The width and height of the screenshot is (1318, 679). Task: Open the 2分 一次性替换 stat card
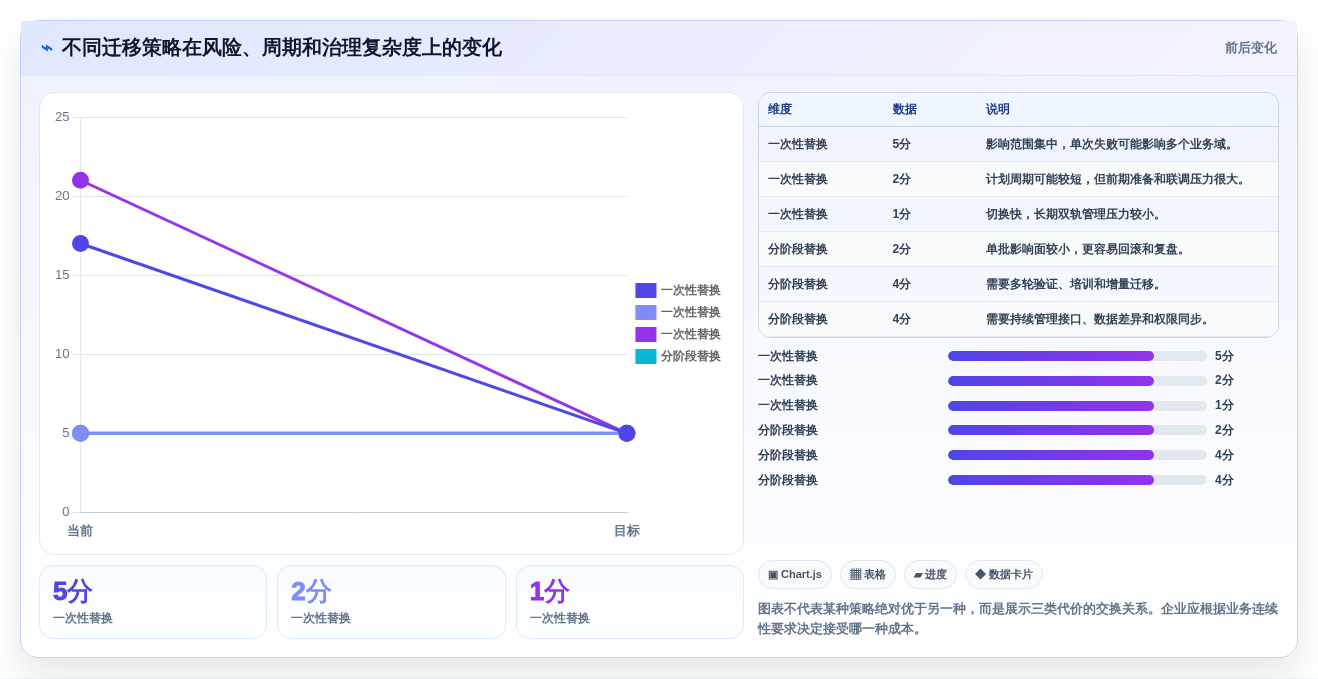pos(391,602)
